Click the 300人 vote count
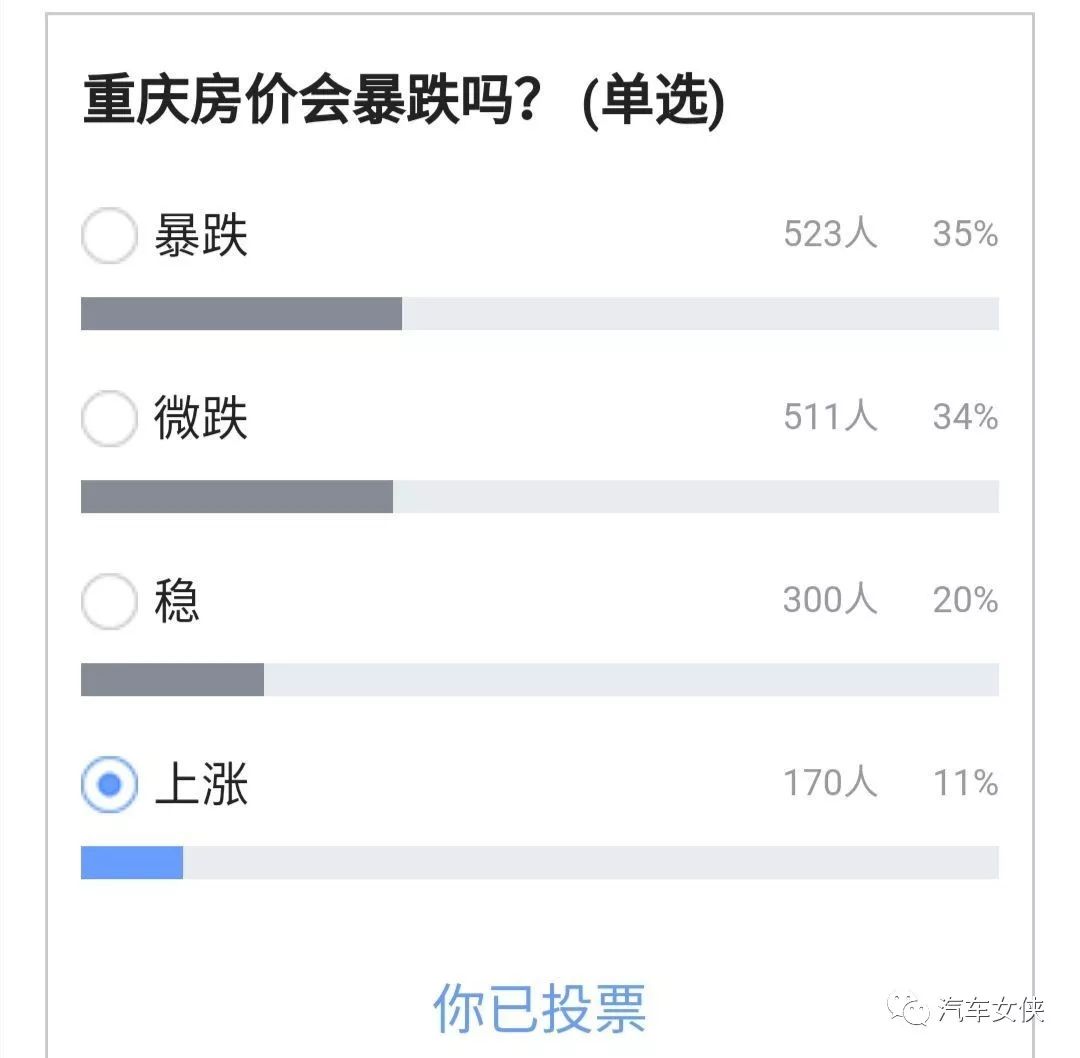This screenshot has width=1080, height=1058. (831, 599)
